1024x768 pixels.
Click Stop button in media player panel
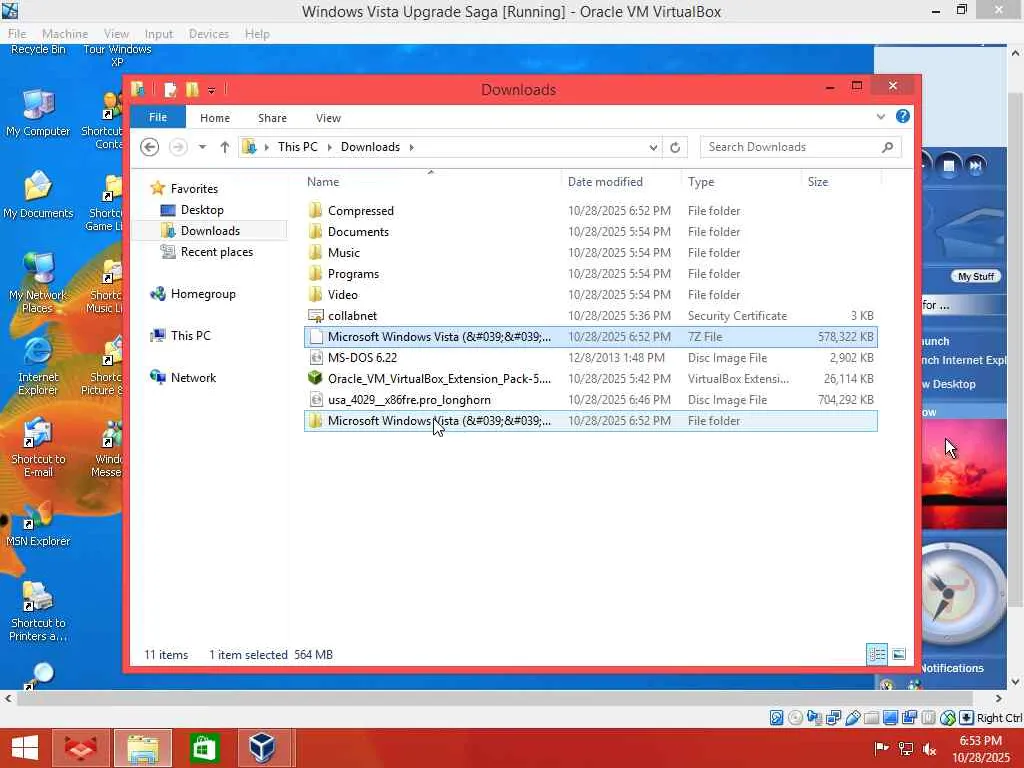[x=949, y=166]
